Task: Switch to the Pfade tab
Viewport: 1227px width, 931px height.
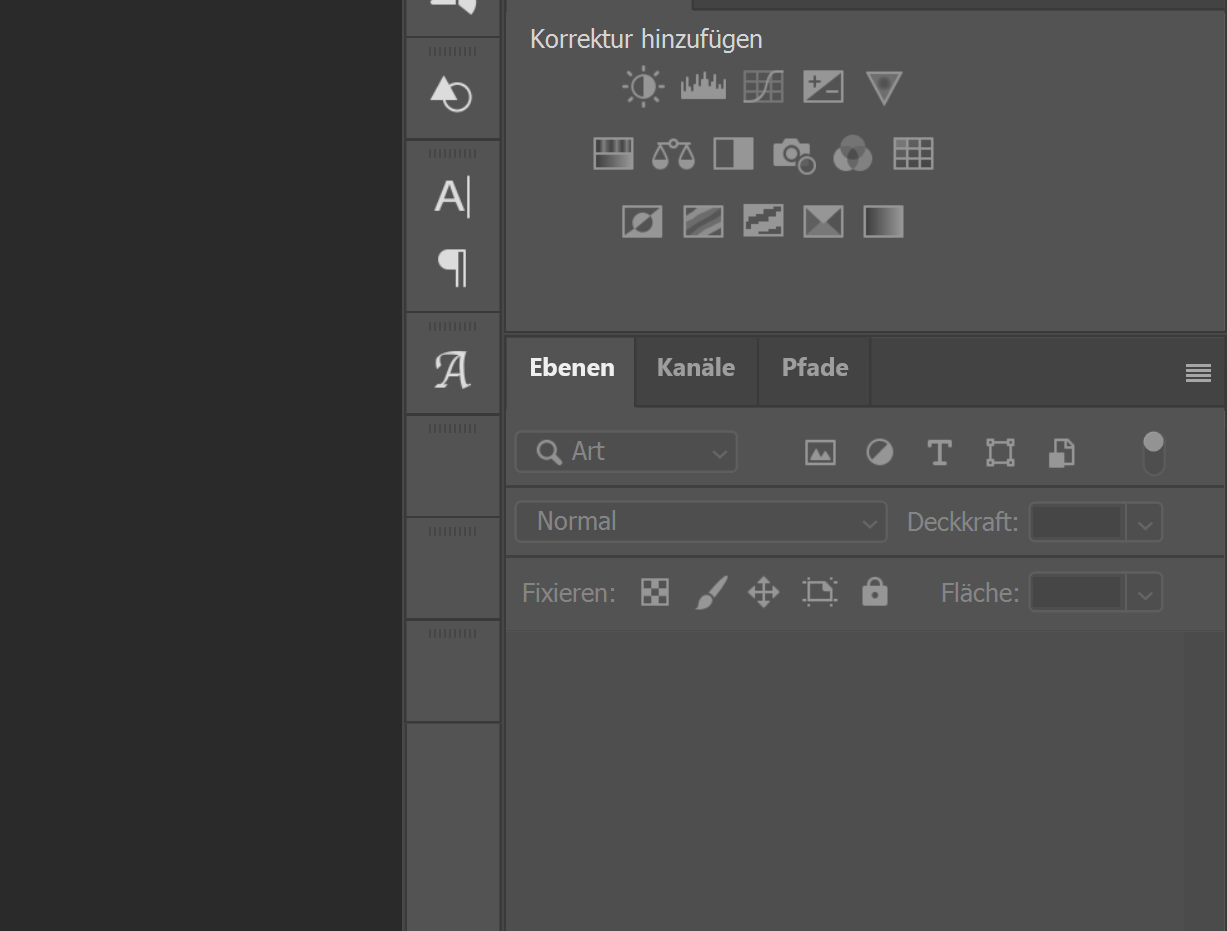Action: tap(814, 367)
